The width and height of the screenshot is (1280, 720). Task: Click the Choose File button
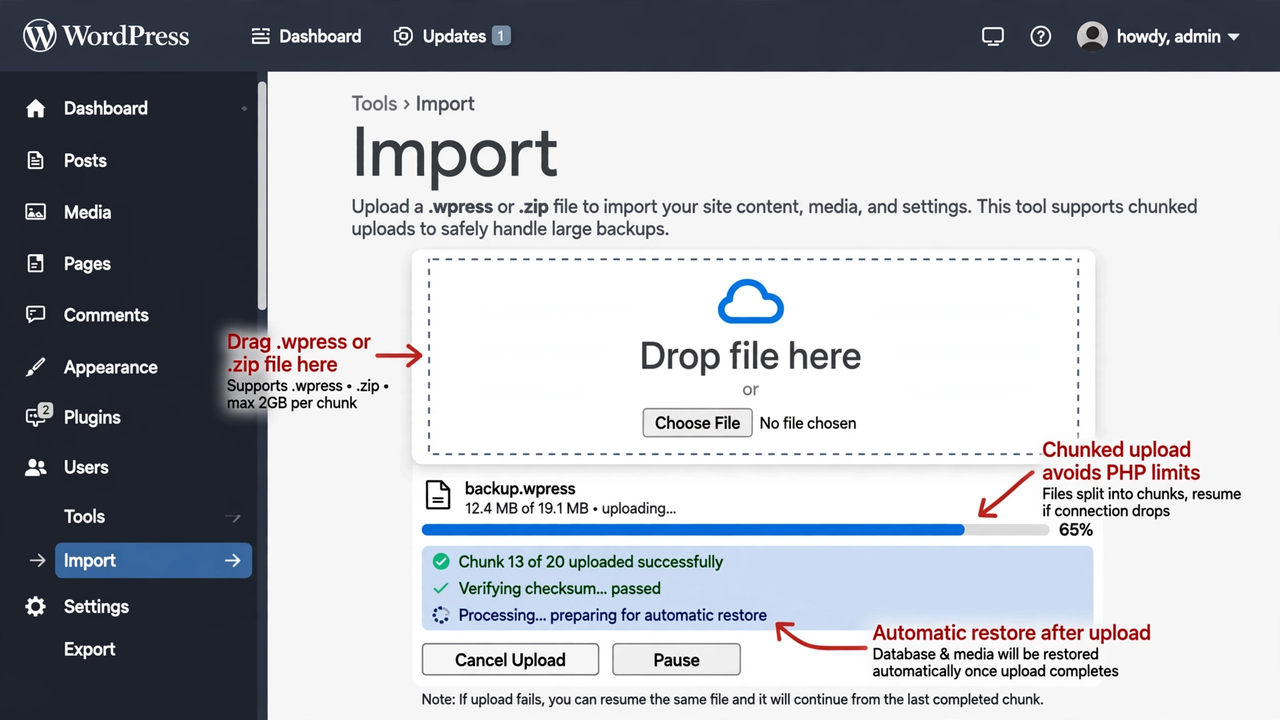click(x=697, y=423)
